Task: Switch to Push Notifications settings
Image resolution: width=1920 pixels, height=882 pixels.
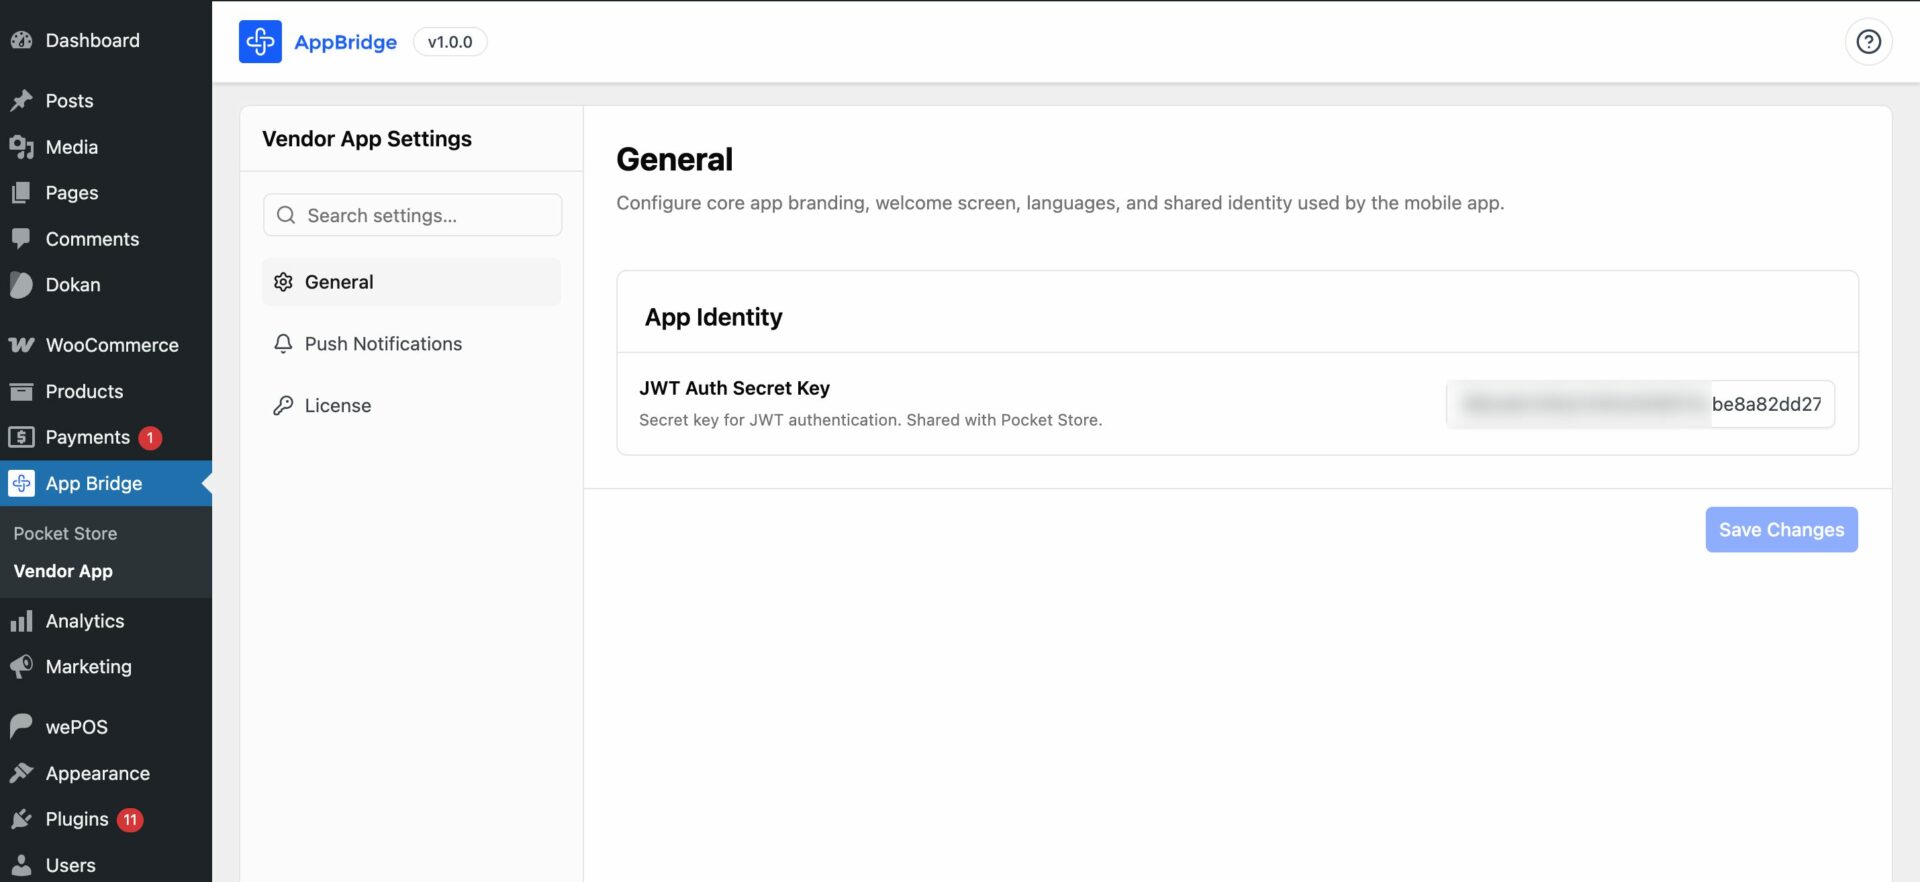Action: 411,344
